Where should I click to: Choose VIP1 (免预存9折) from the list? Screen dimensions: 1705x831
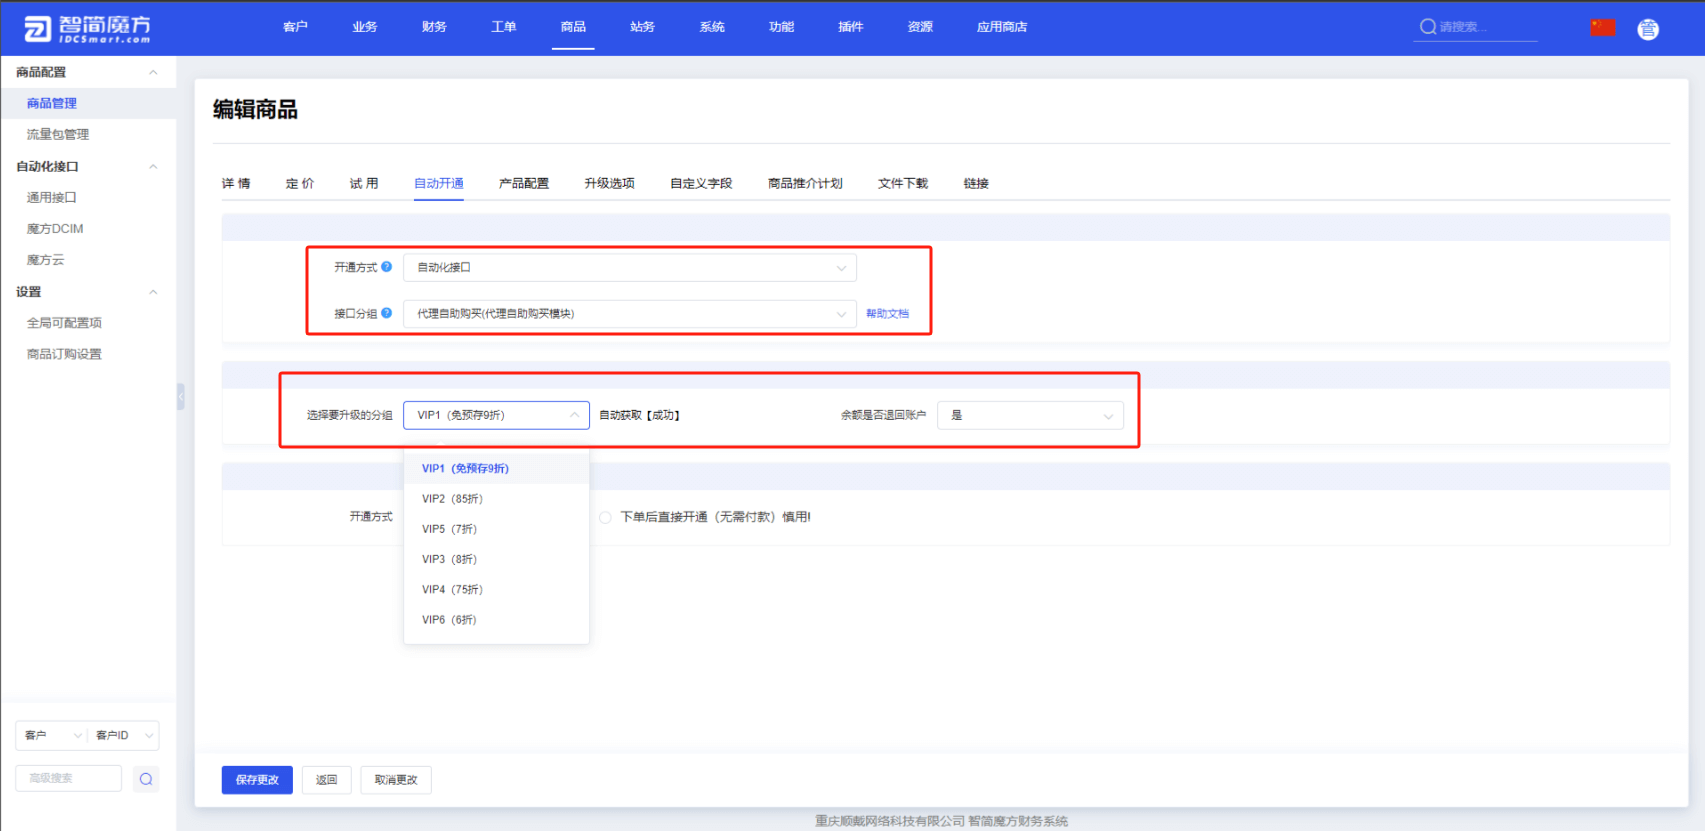tap(496, 468)
